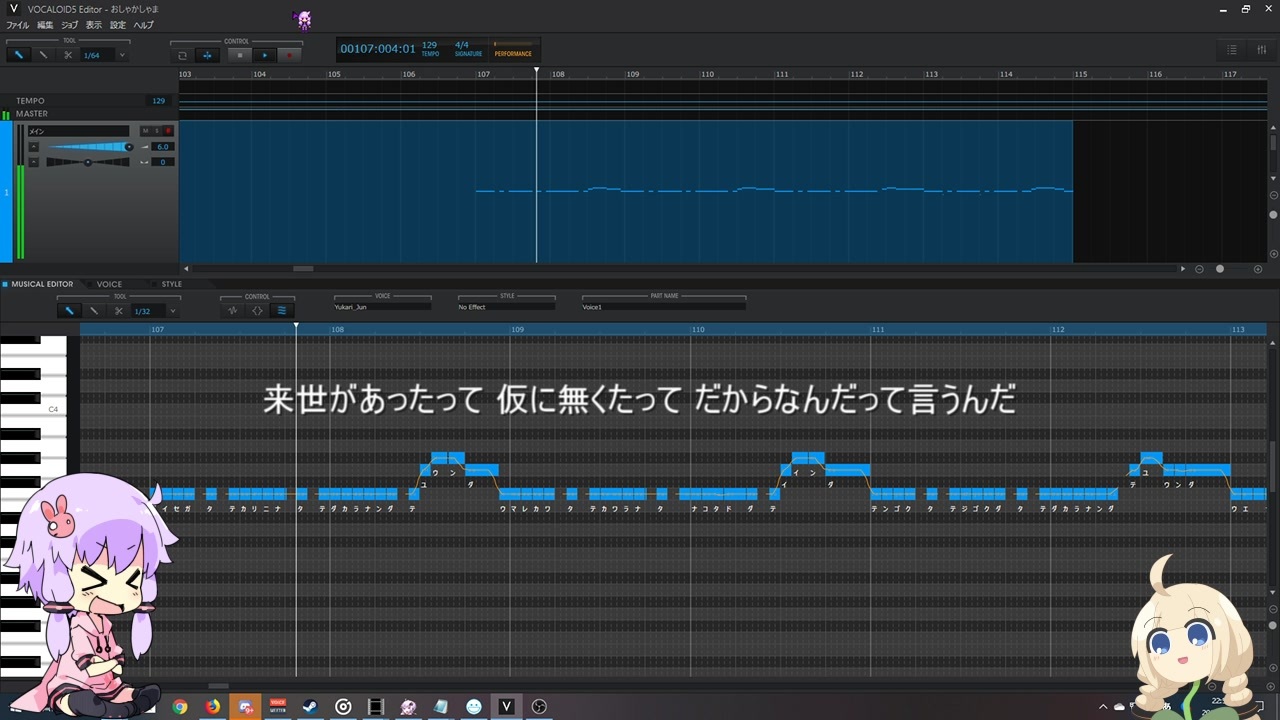Open the 1/32 quantize dropdown in Musical Editor

point(172,311)
